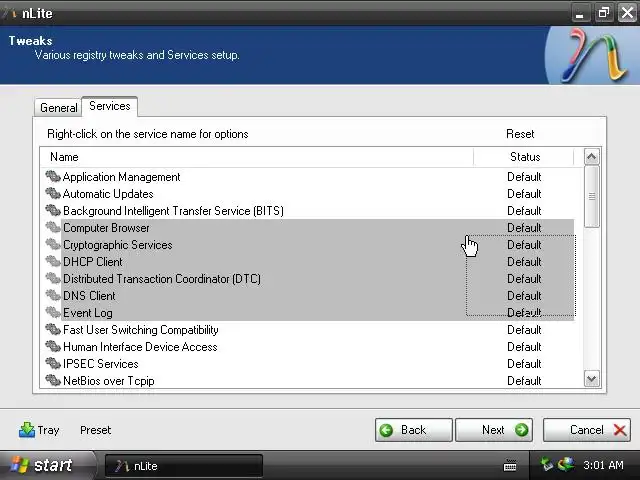The height and width of the screenshot is (480, 640).
Task: Select the Event Log service
Action: click(x=88, y=313)
